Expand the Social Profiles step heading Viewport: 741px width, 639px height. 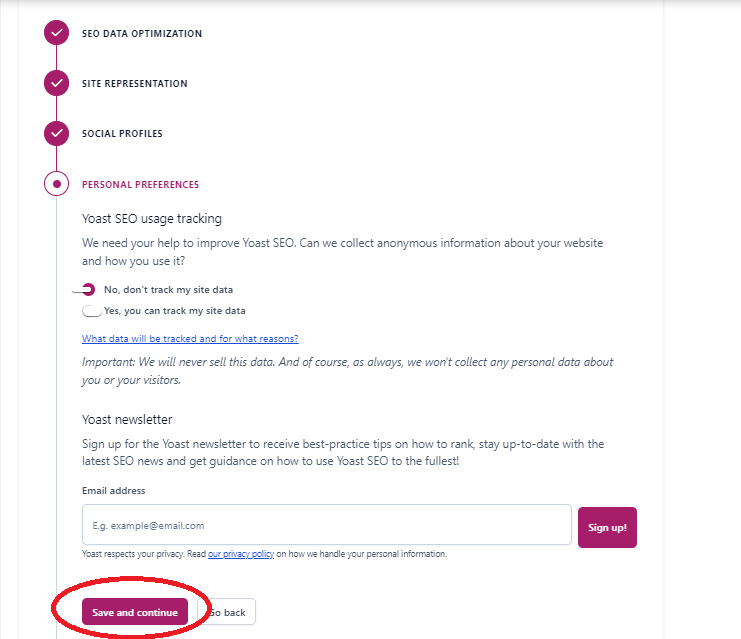122,134
